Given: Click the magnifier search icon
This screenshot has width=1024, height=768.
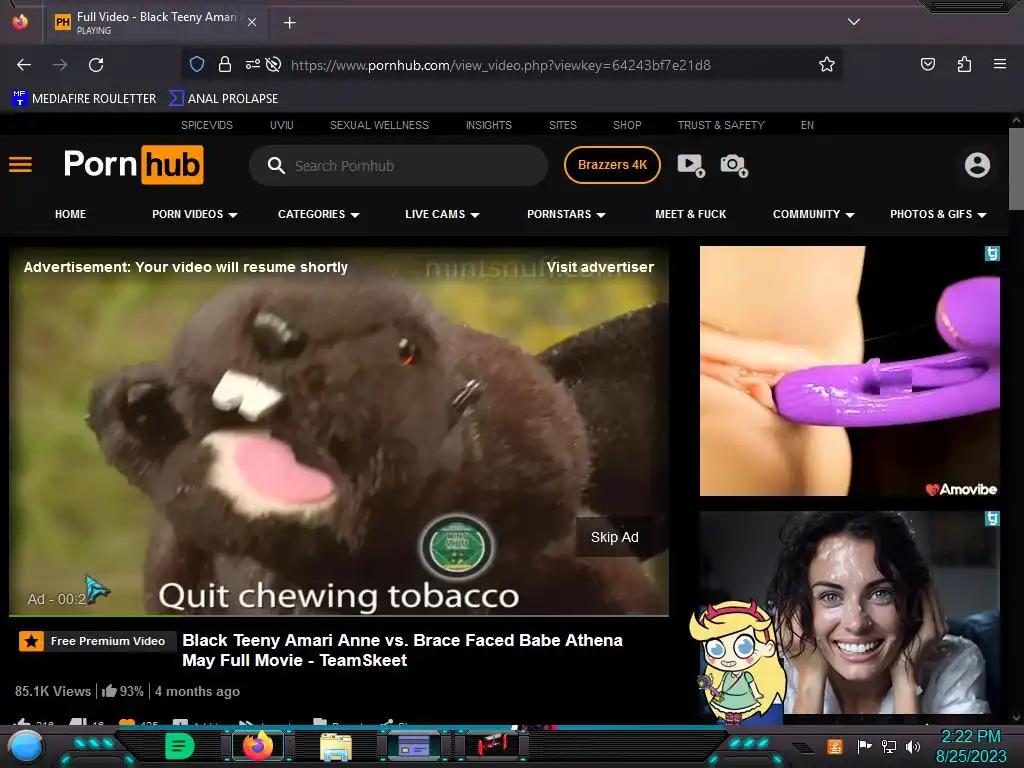Looking at the screenshot, I should pyautogui.click(x=276, y=166).
